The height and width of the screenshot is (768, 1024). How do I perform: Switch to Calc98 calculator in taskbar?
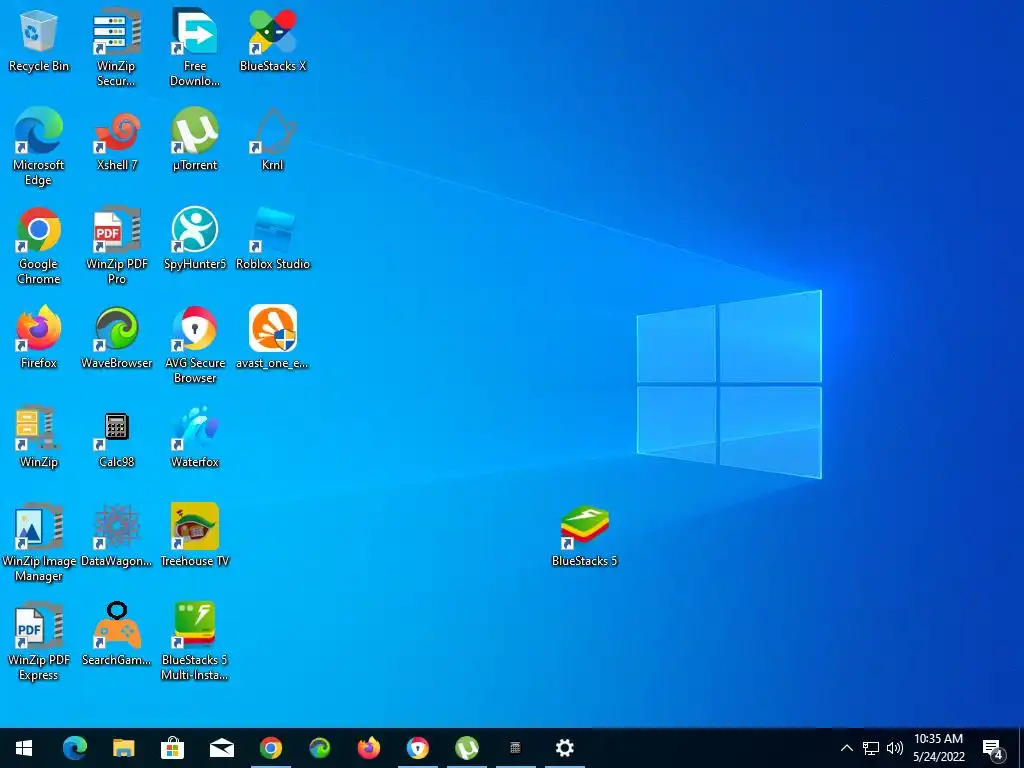[515, 748]
